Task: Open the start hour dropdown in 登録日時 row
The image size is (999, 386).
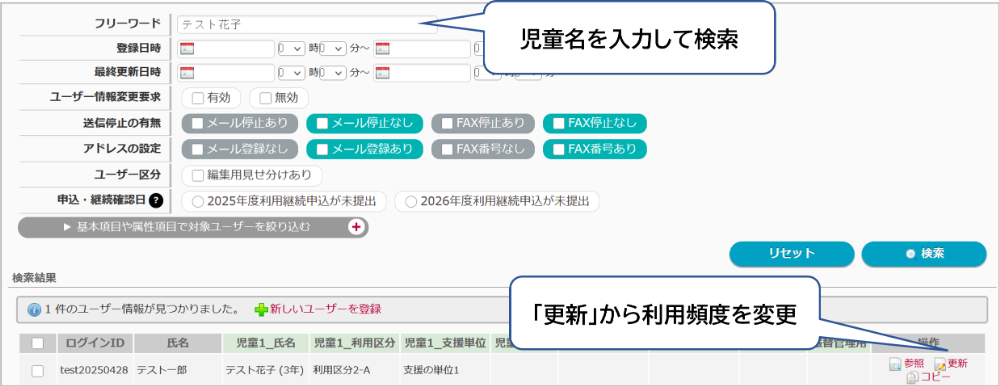Action: click(292, 48)
